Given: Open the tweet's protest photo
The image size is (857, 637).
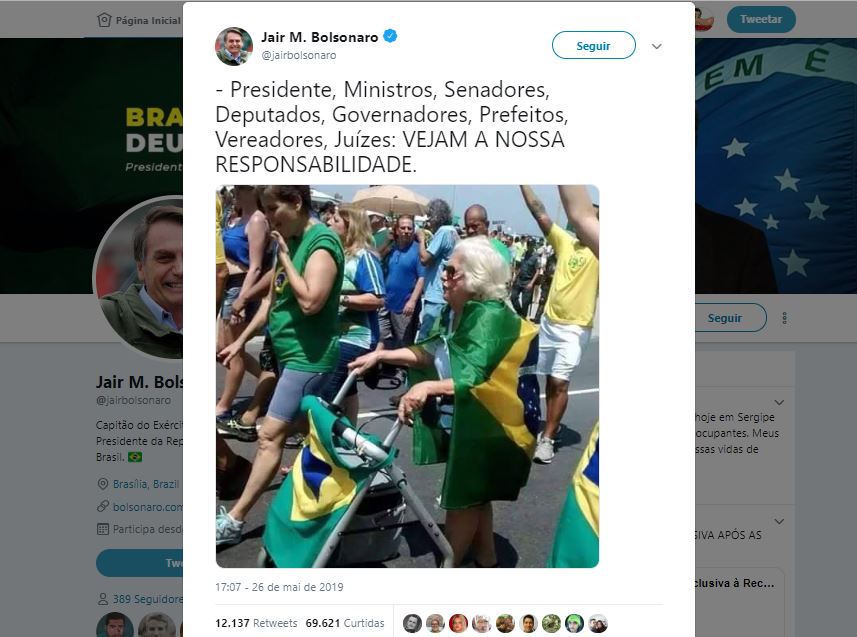Looking at the screenshot, I should coord(407,376).
